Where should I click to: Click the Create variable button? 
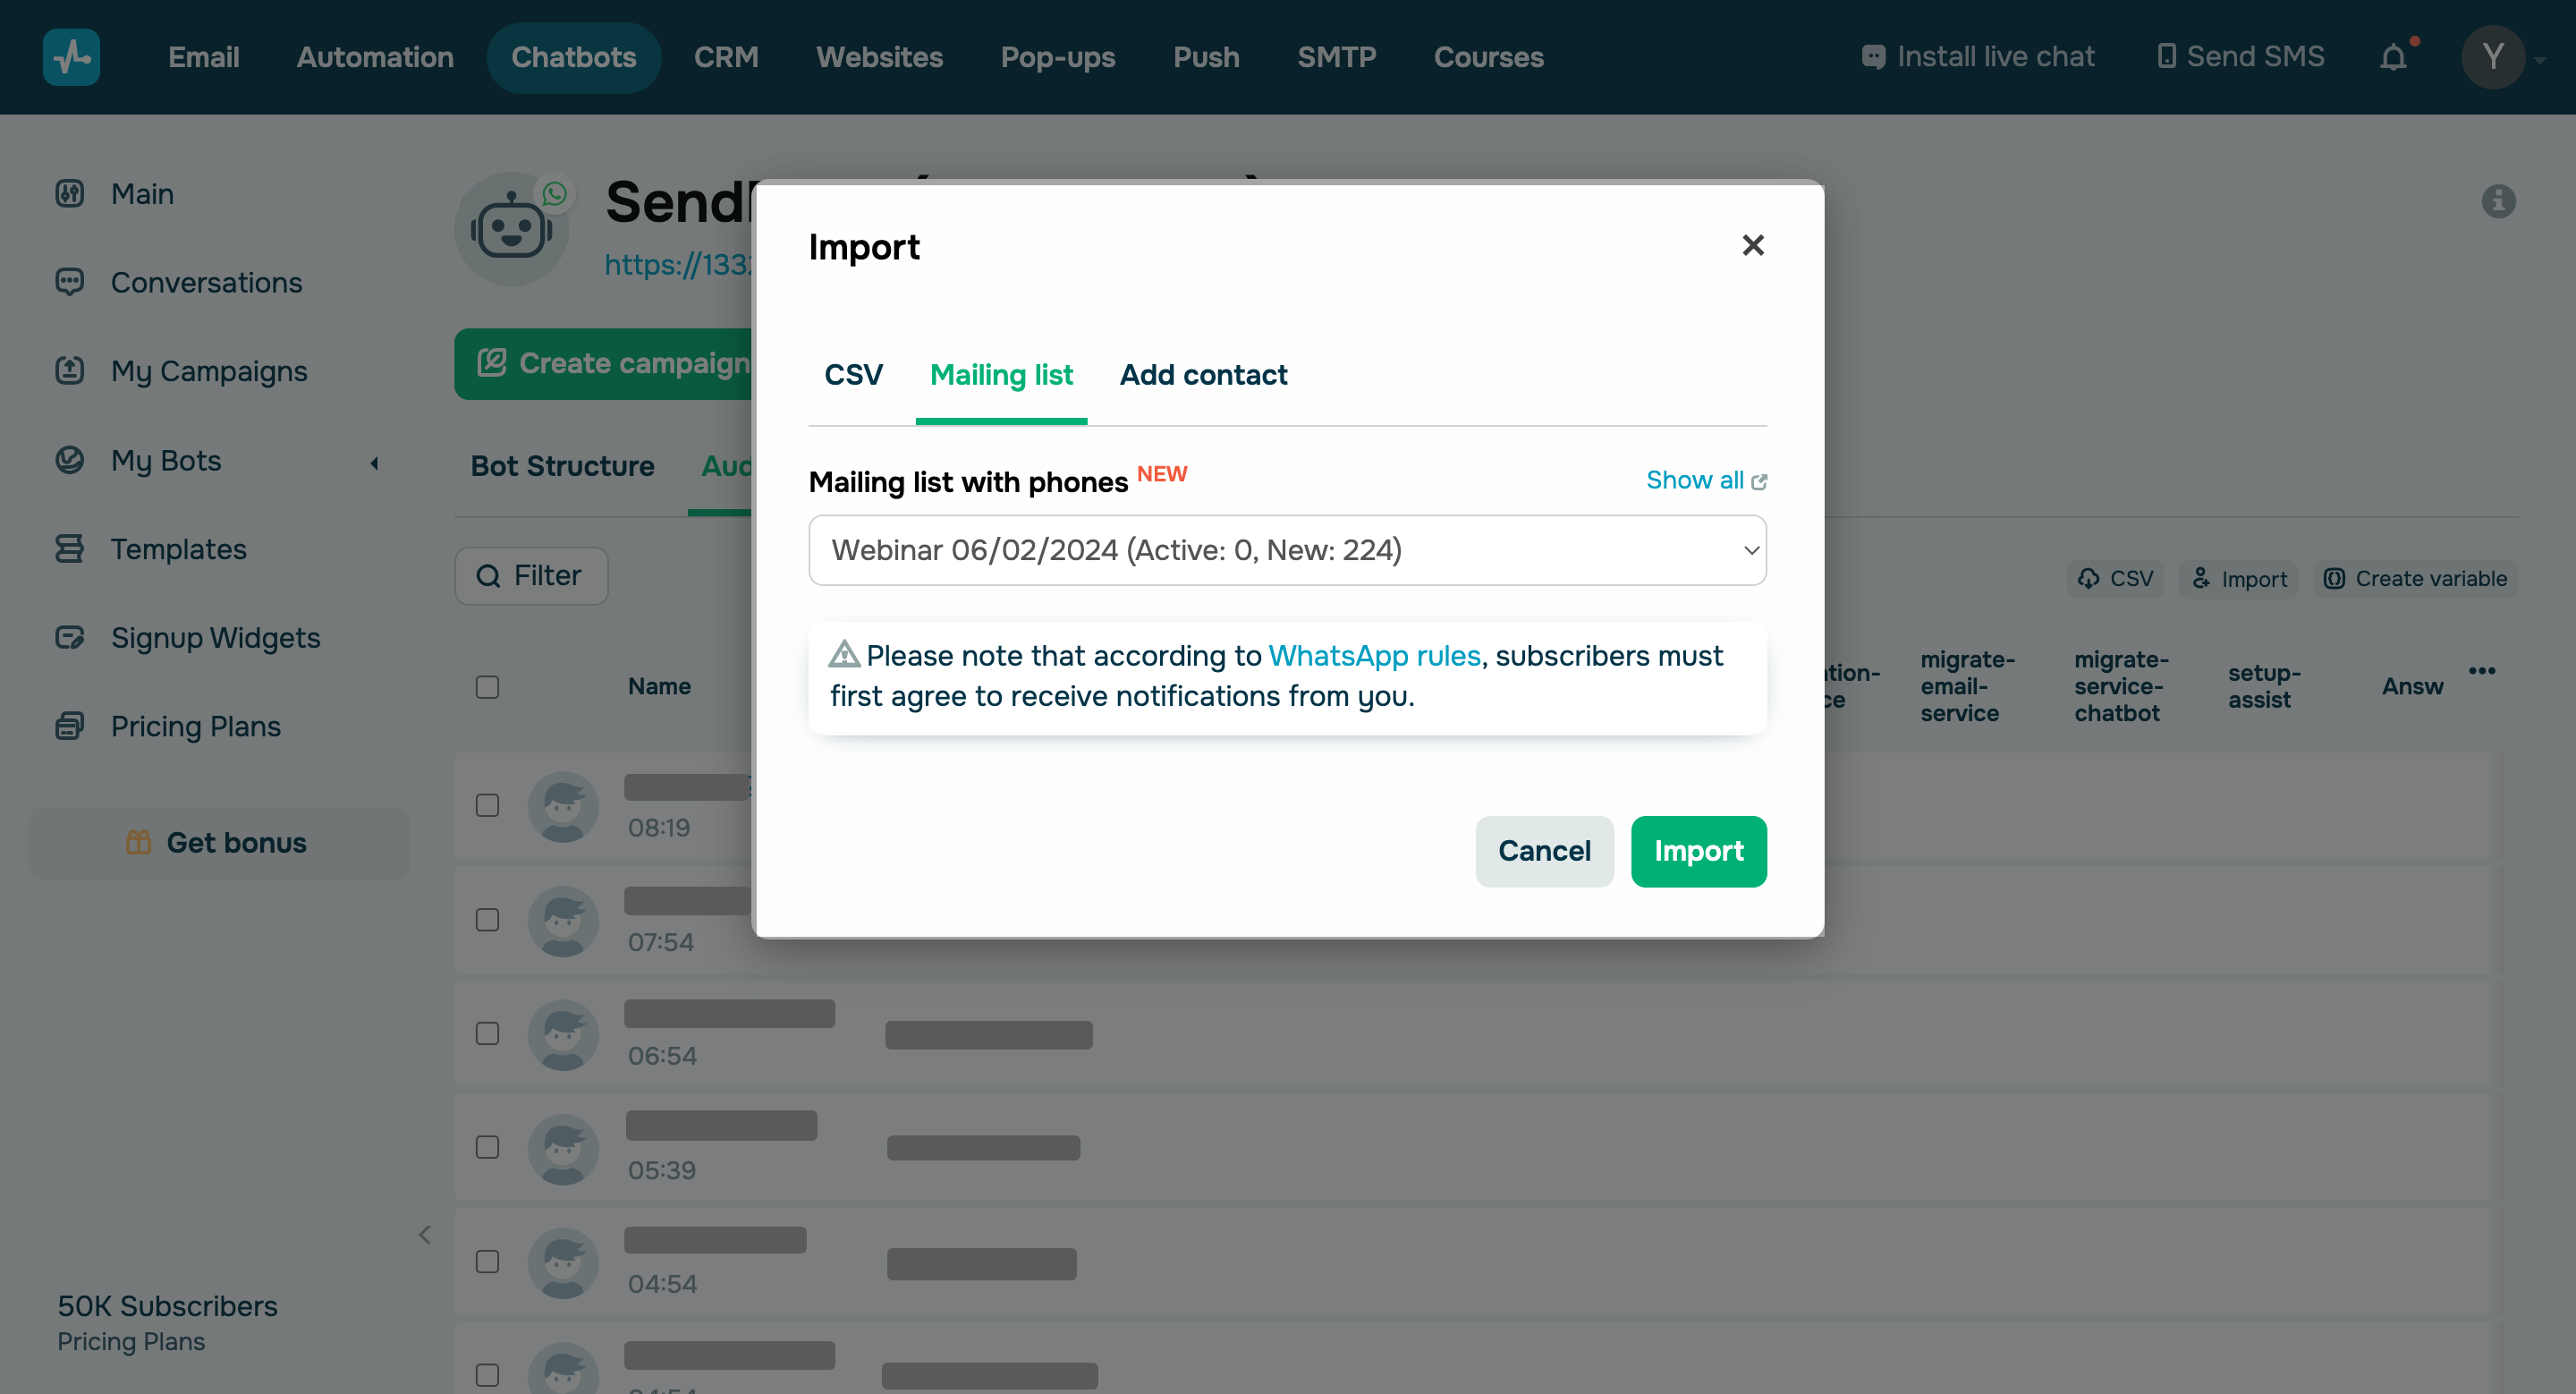tap(2413, 578)
